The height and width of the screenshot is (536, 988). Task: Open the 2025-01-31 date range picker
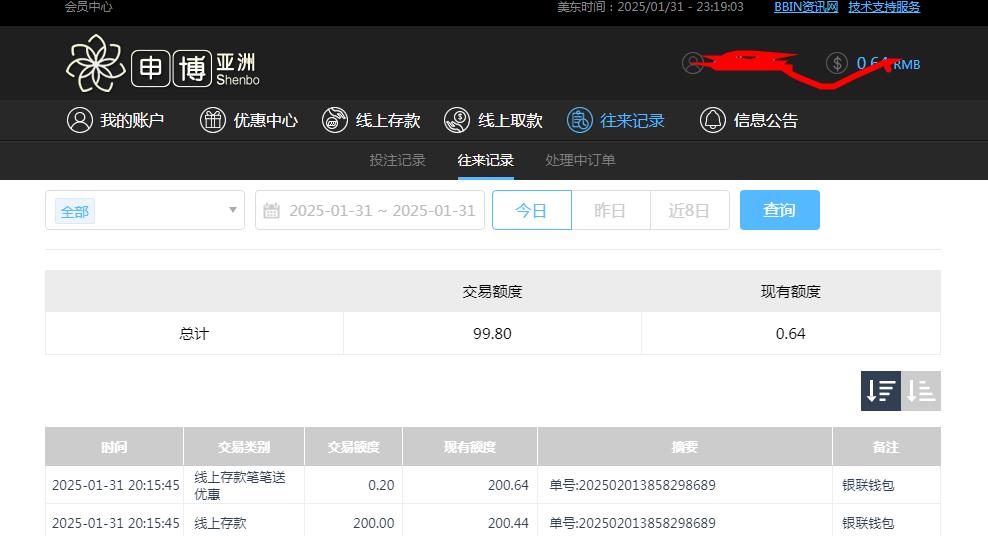(x=370, y=210)
